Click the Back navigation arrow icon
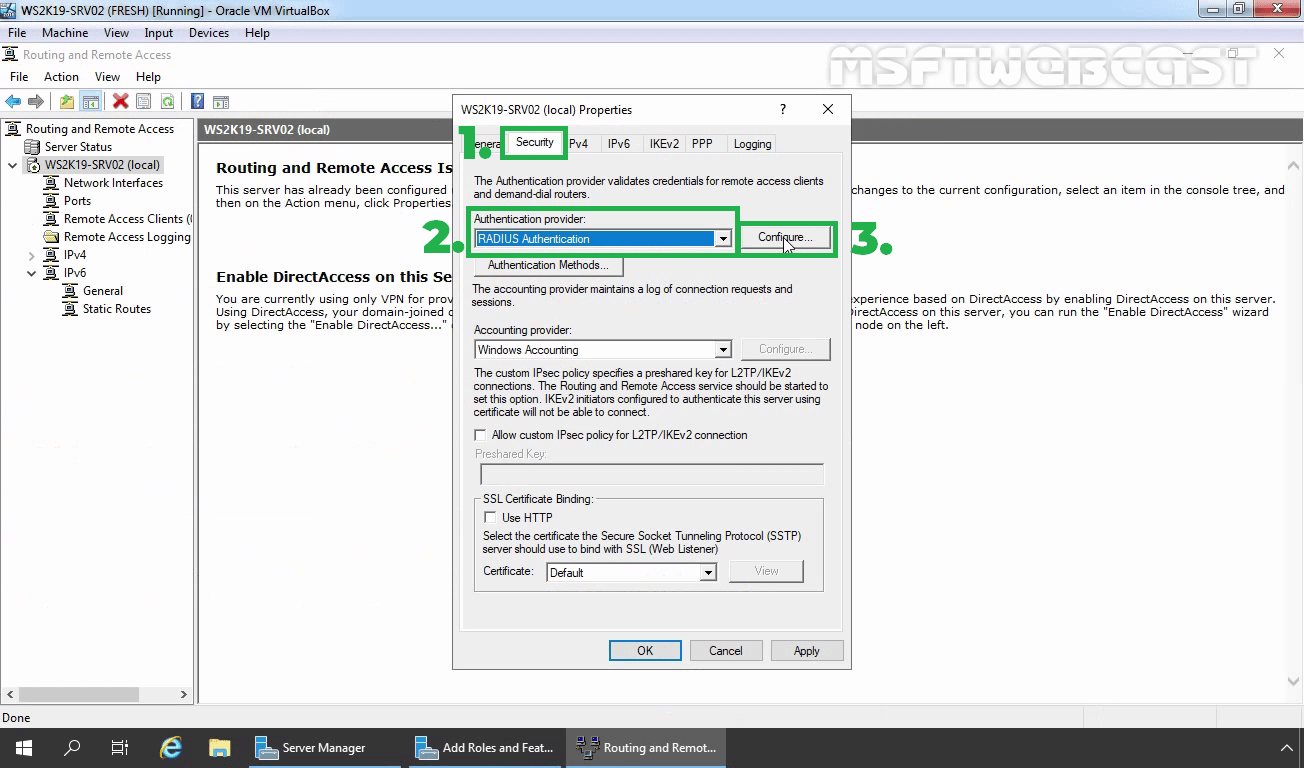This screenshot has height=768, width=1304. [13, 101]
